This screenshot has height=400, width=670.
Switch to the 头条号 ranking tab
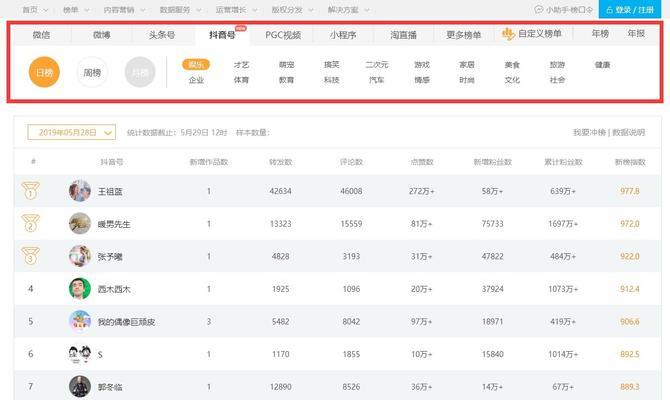[162, 35]
